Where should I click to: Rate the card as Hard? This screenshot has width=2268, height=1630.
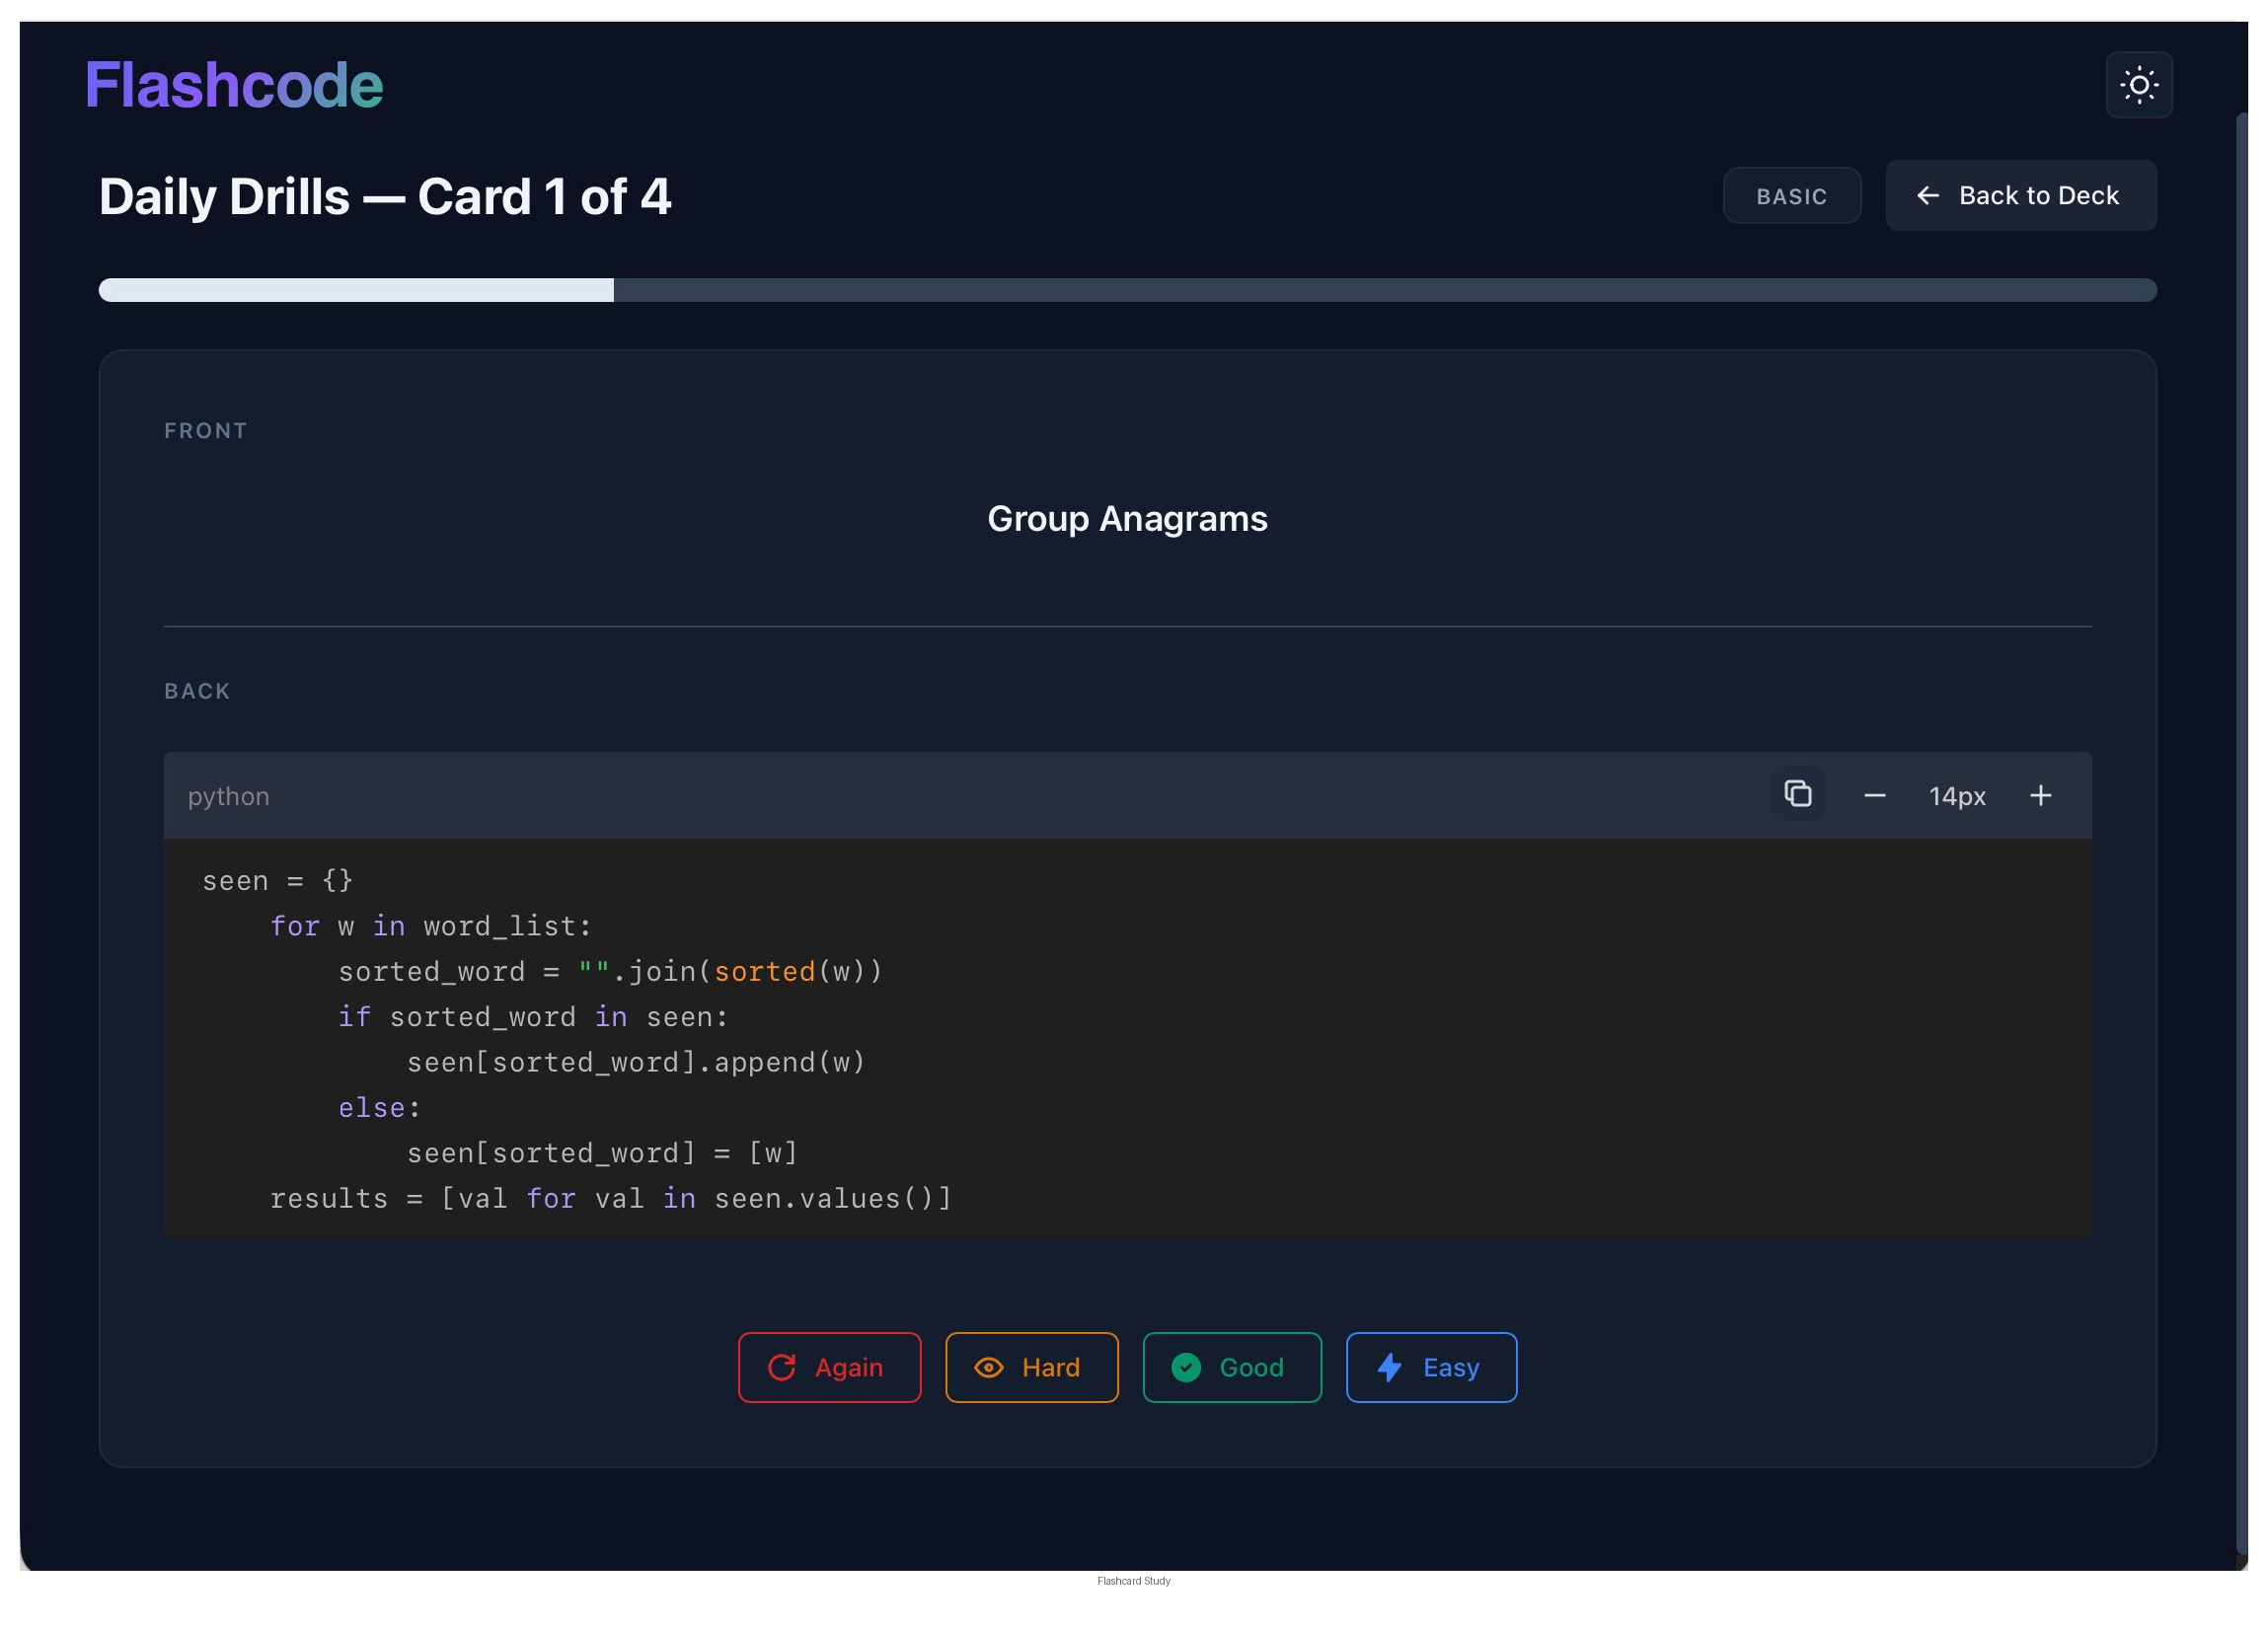click(x=1031, y=1367)
